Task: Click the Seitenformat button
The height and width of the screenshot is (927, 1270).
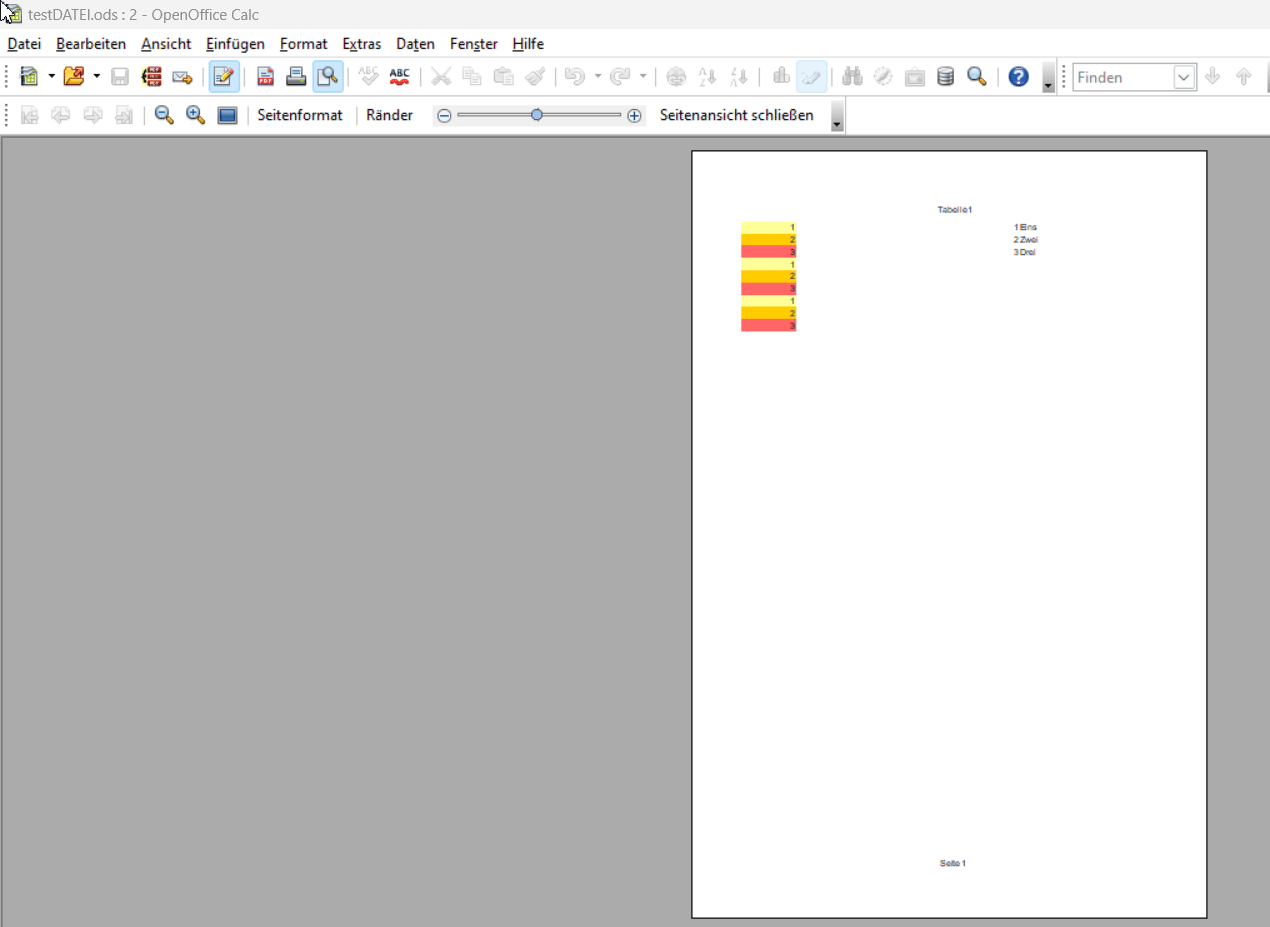Action: coord(300,115)
